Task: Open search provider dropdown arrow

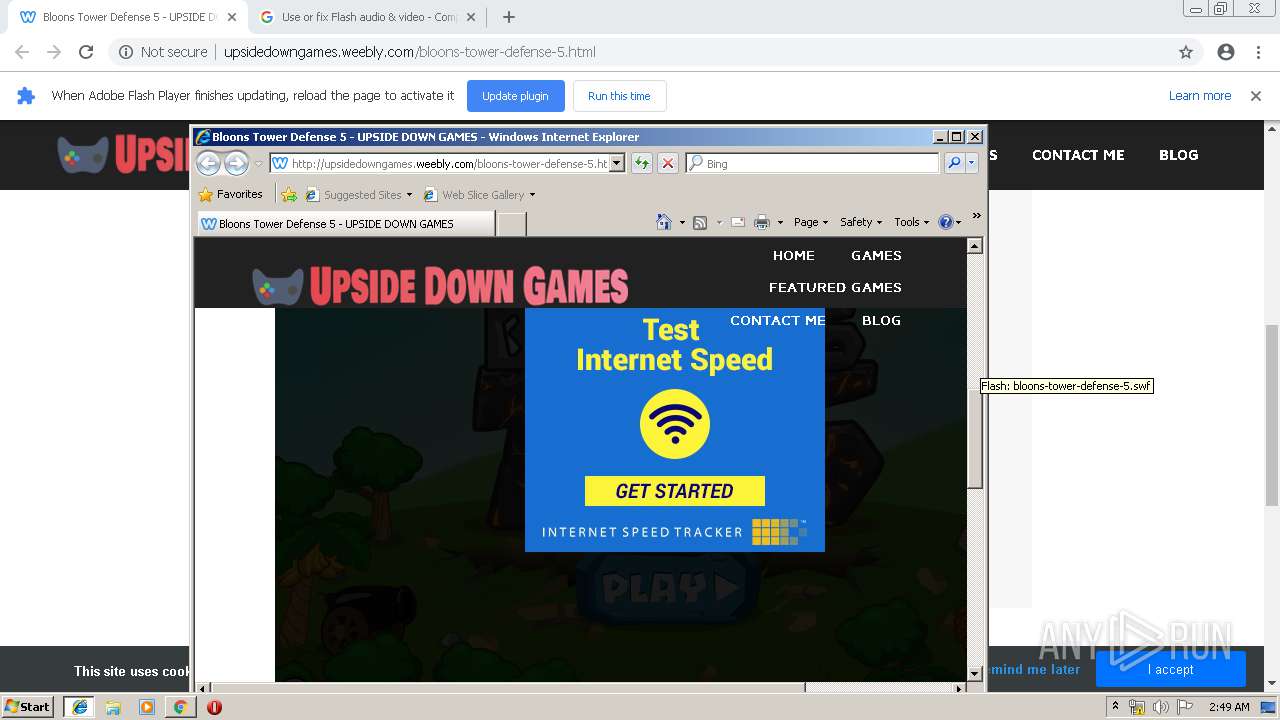Action: 971,163
